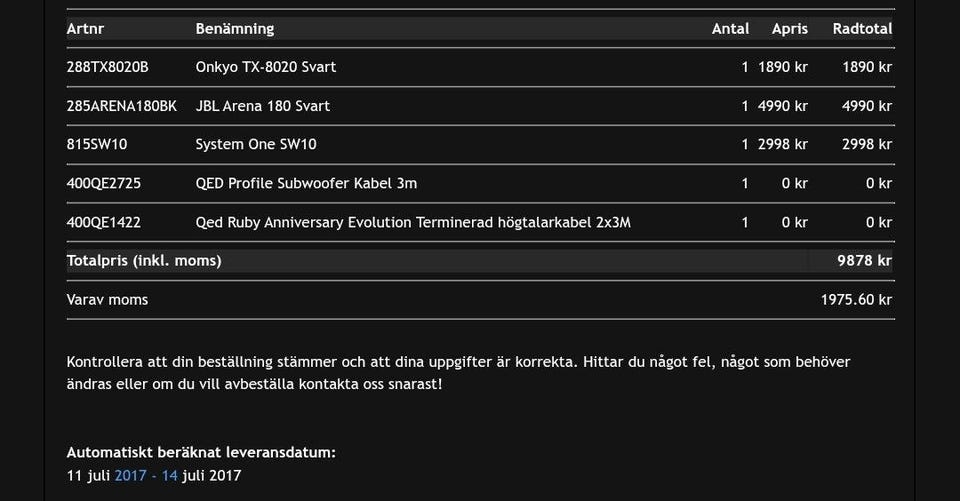
Task: Click the Artnr column header
Action: point(85,29)
